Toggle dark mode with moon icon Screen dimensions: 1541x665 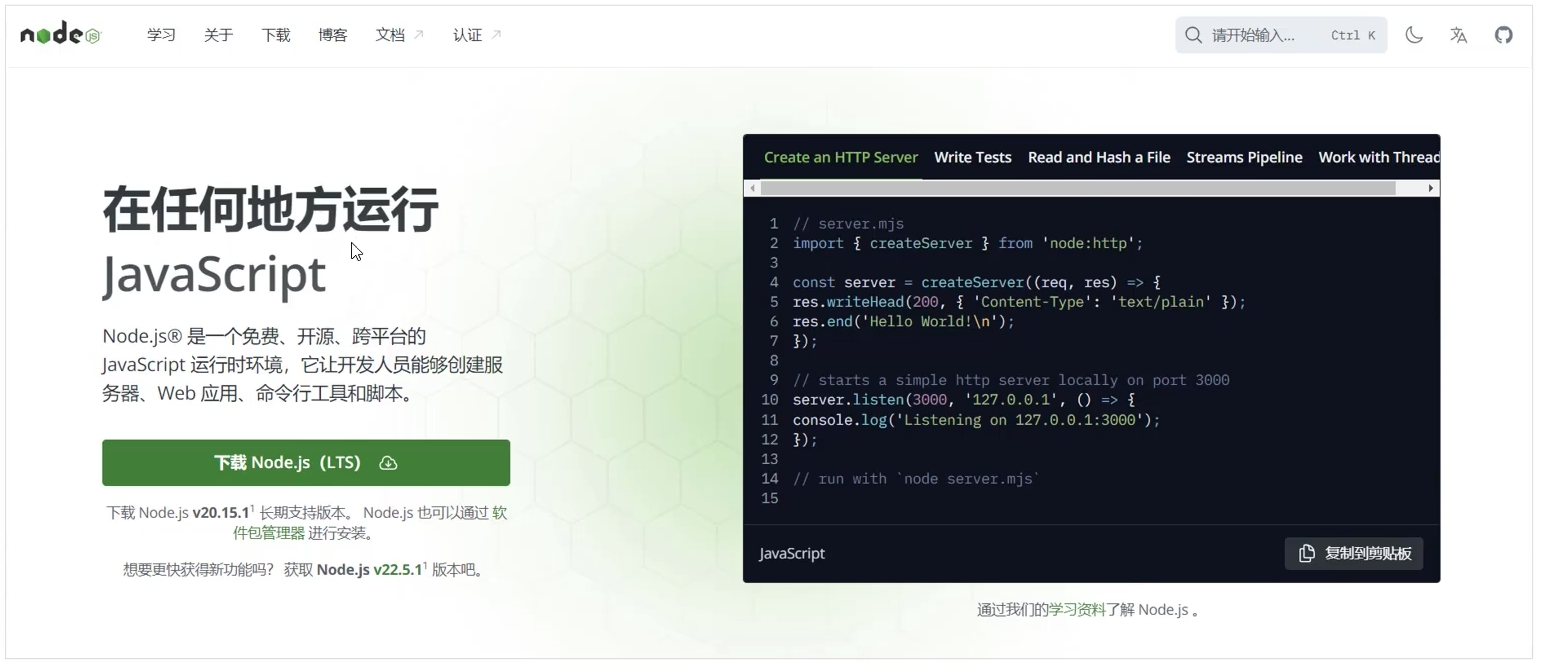point(1414,35)
